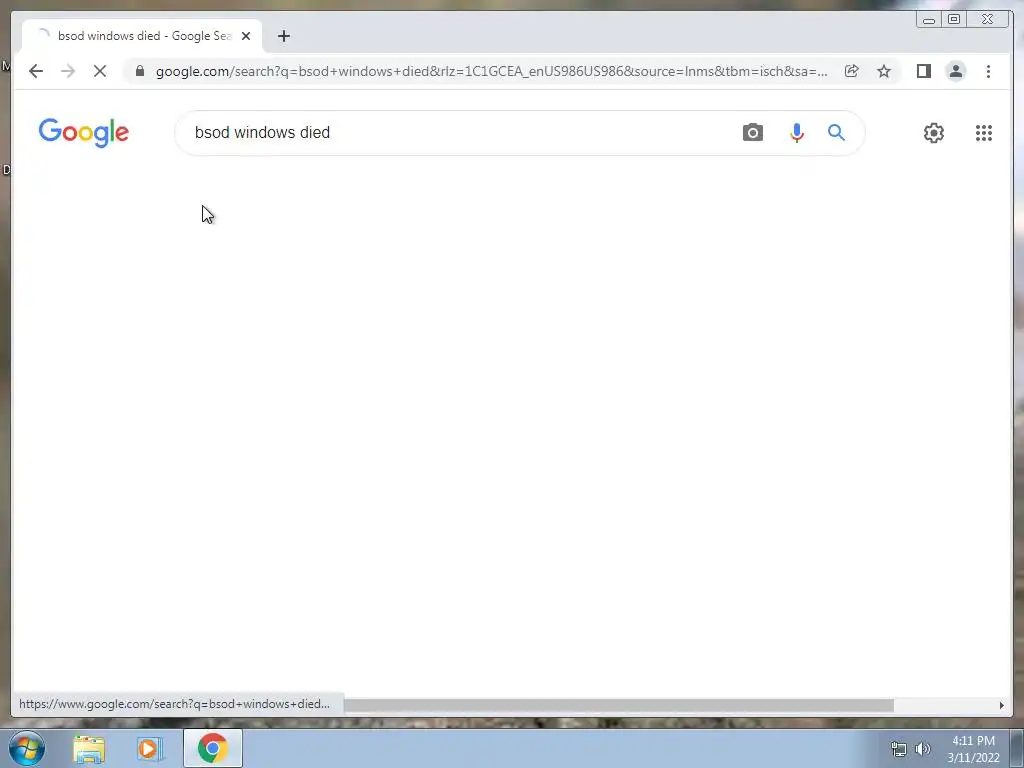Open the Windows Start menu
Screen dimensions: 1024x768
pos(27,748)
